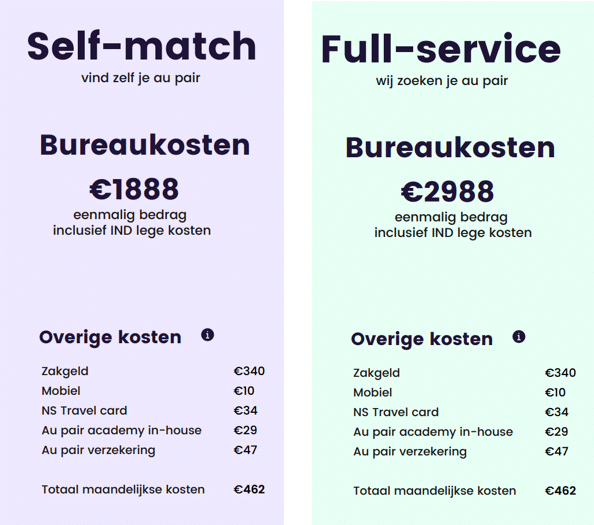Click 'wij zoeken je au pair' subtitle

[442, 81]
